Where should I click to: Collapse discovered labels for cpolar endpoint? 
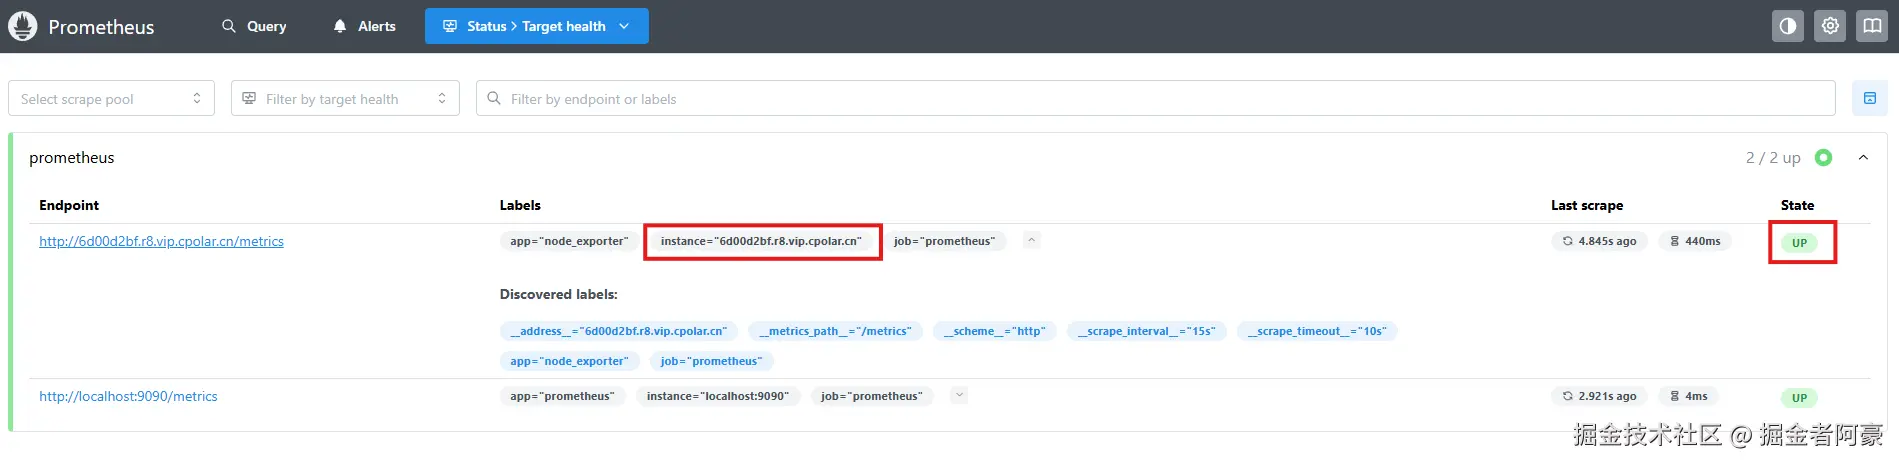[1032, 240]
